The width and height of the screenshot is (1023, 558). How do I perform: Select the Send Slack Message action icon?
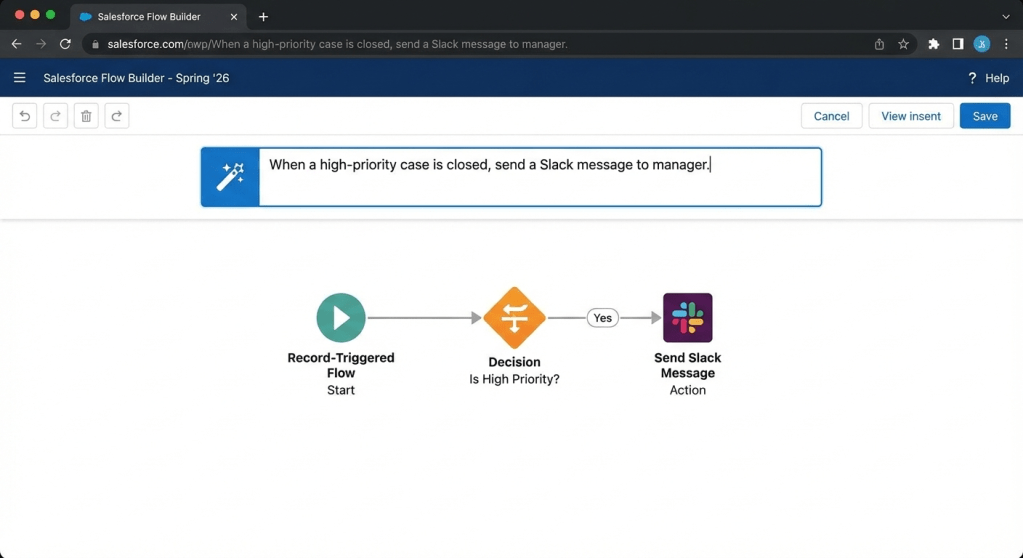[687, 318]
